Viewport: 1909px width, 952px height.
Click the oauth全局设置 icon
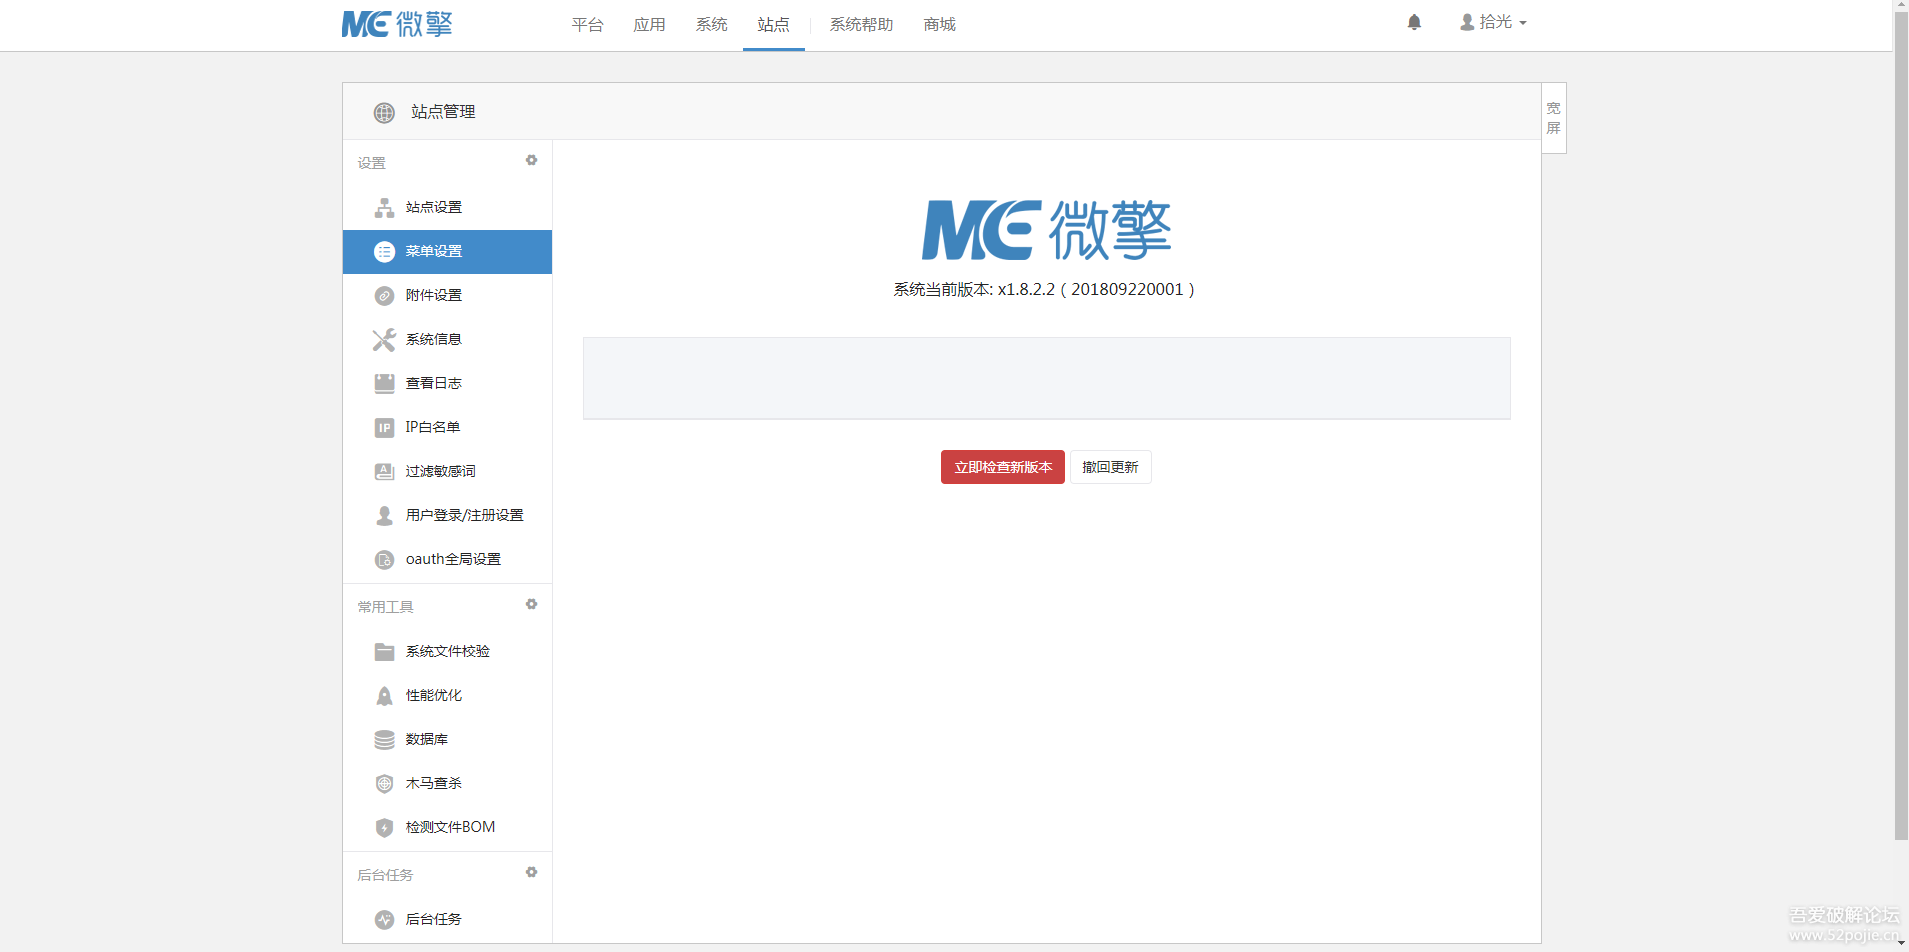pyautogui.click(x=384, y=560)
